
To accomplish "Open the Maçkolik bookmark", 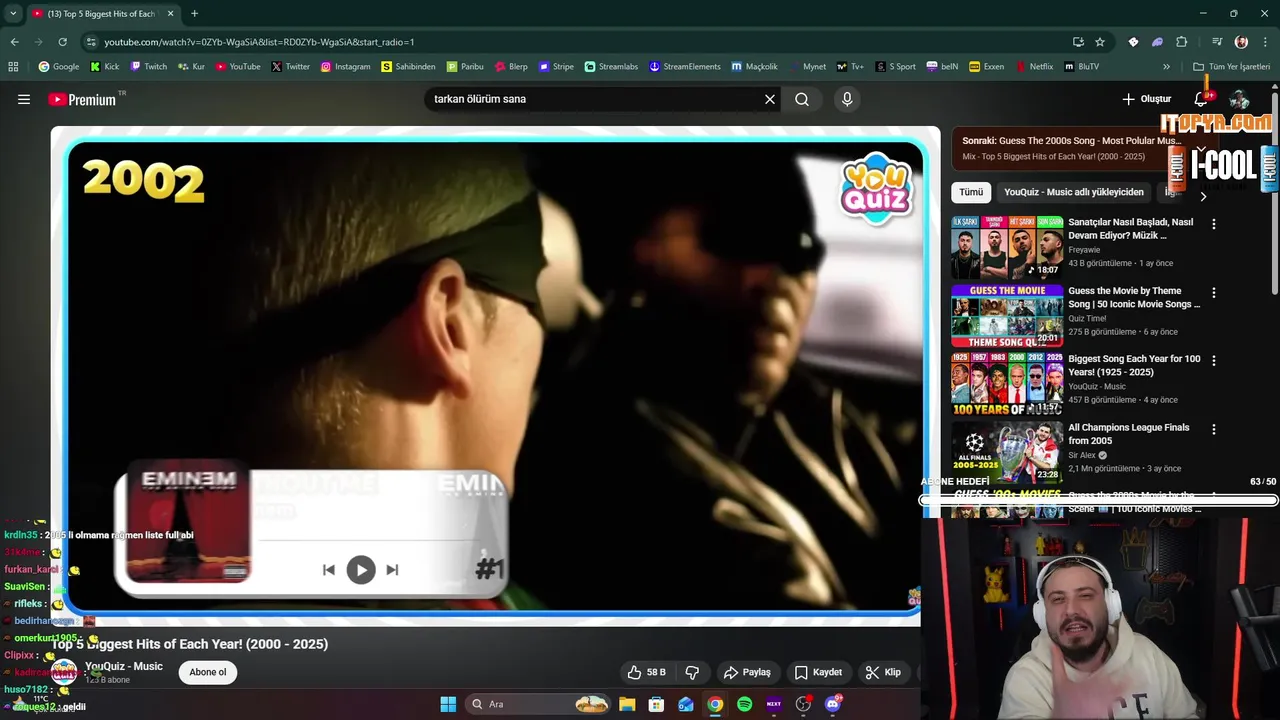I will (x=754, y=67).
